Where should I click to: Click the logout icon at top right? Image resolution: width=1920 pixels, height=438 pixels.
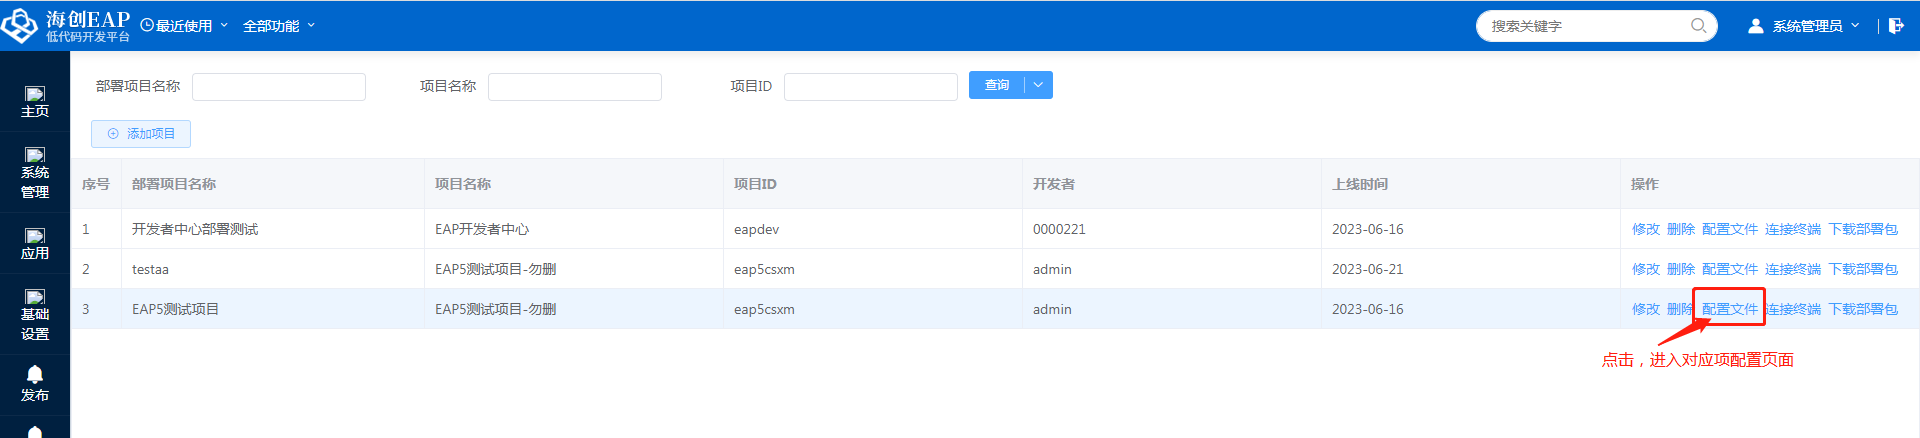tap(1896, 26)
